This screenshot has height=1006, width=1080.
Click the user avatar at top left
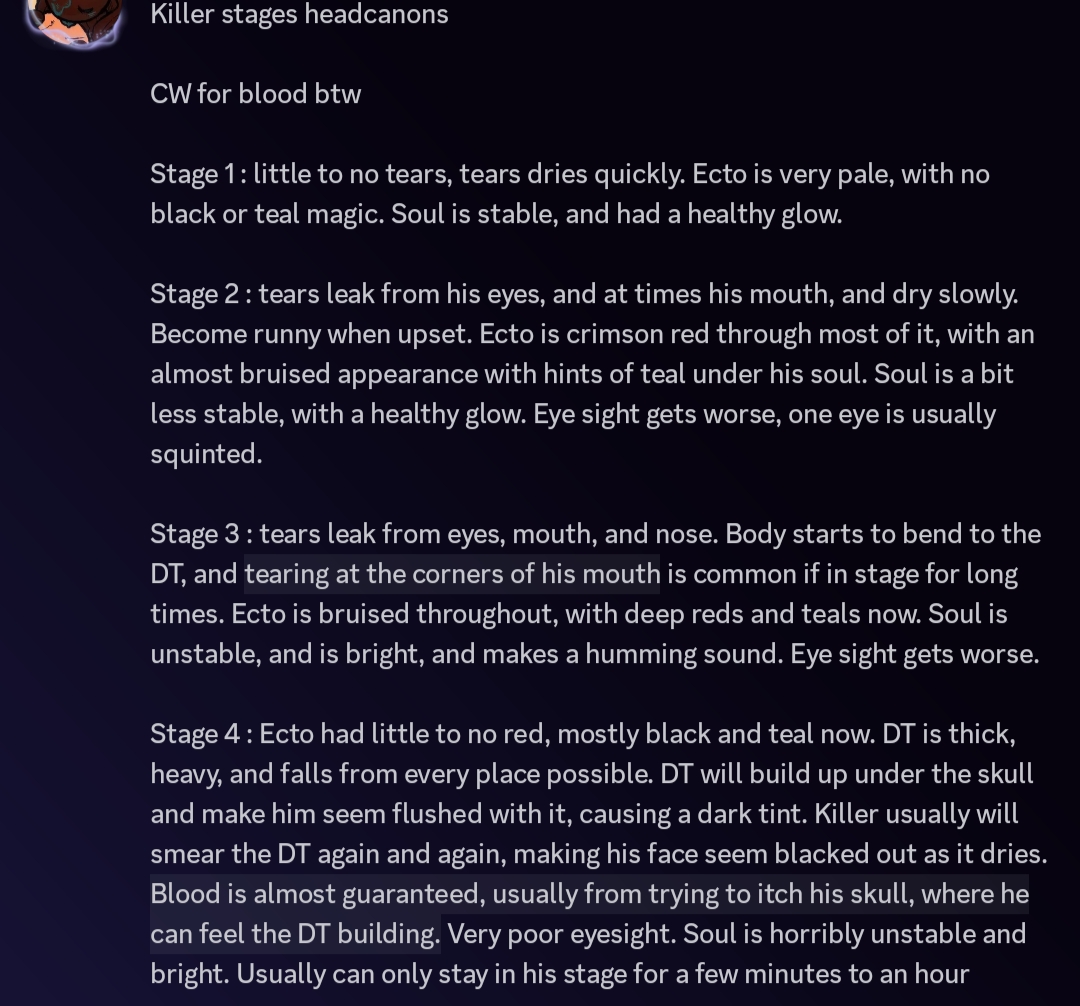click(x=74, y=18)
